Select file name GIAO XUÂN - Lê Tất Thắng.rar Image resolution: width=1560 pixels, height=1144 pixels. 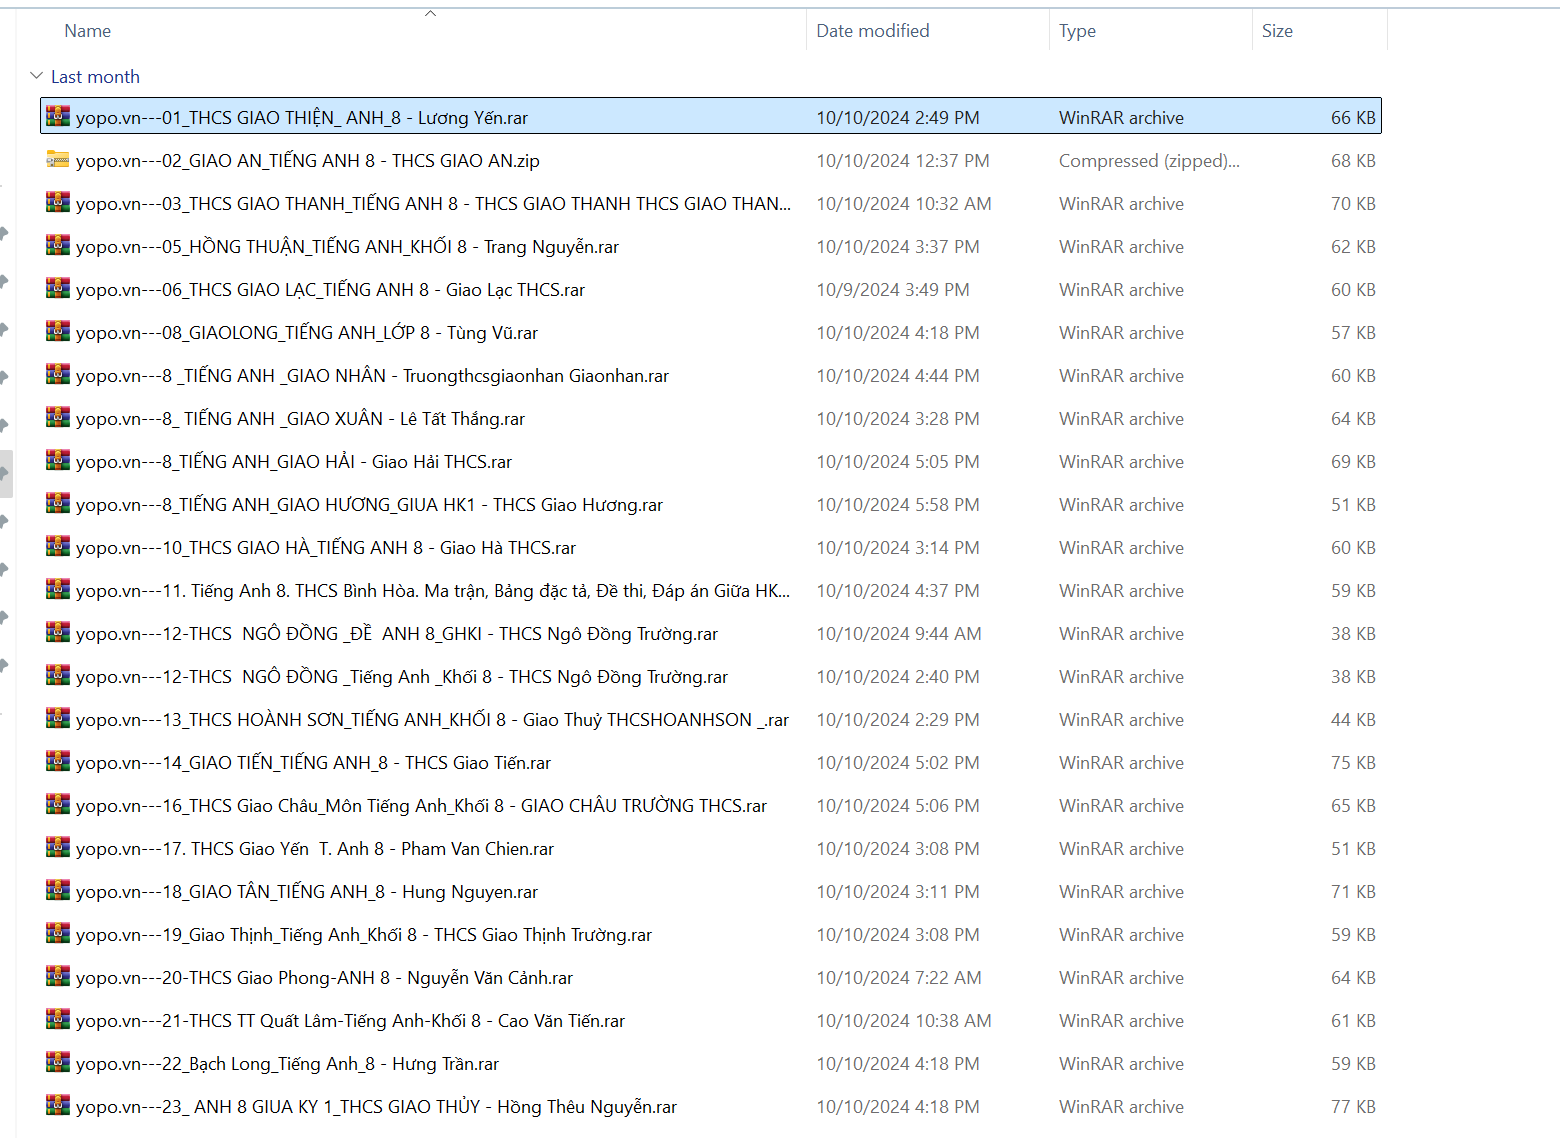click(x=301, y=419)
